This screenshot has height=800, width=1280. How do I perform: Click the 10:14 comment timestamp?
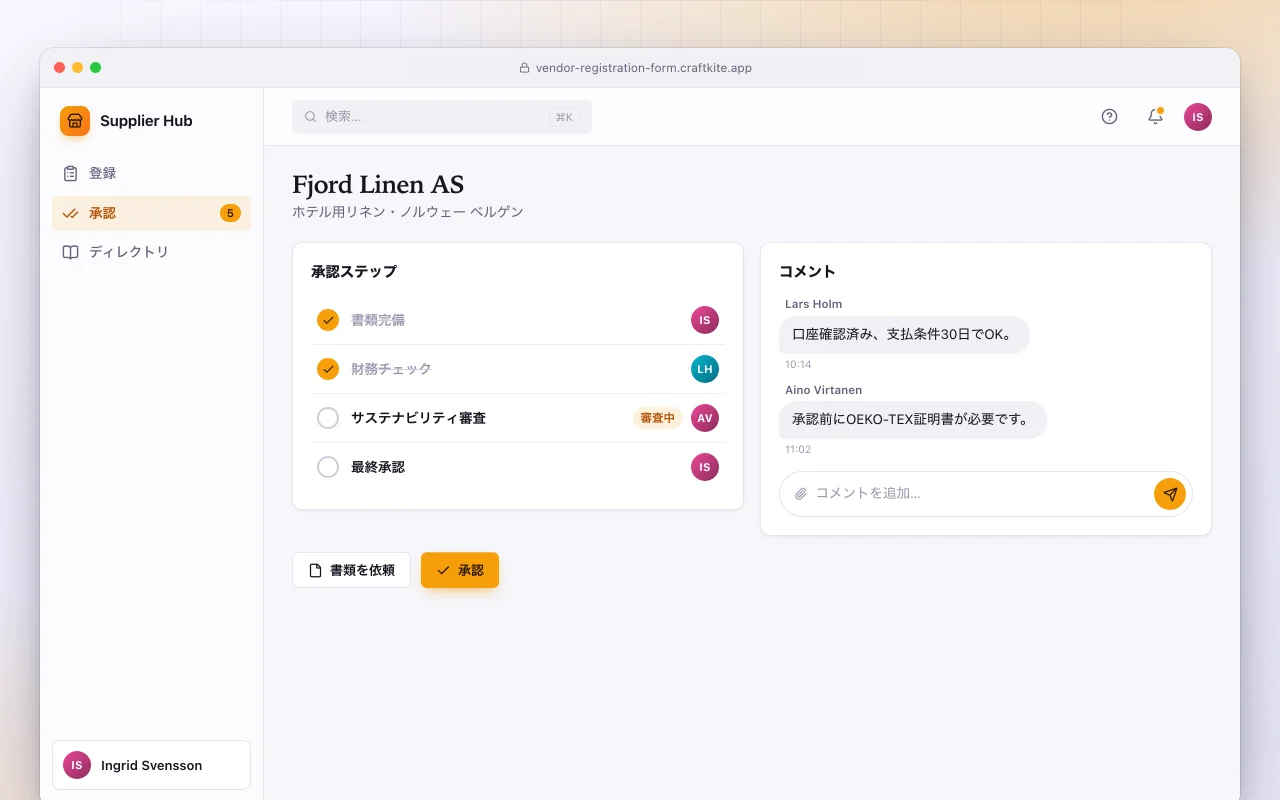pos(798,365)
